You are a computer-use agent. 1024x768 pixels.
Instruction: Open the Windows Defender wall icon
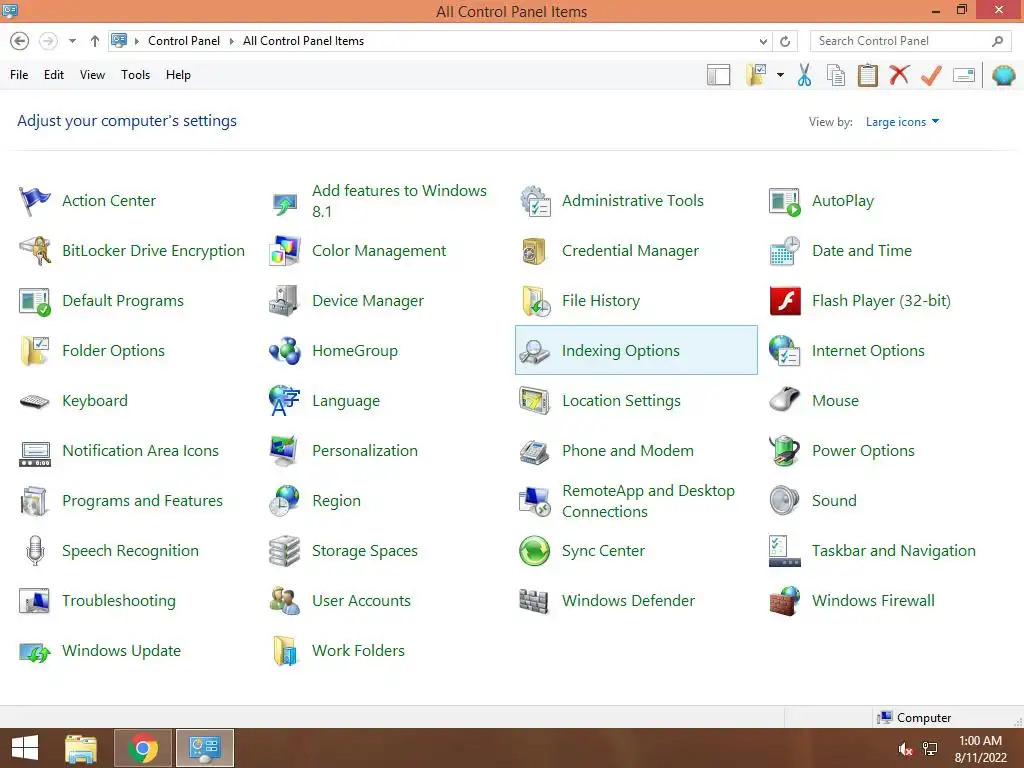pyautogui.click(x=534, y=601)
